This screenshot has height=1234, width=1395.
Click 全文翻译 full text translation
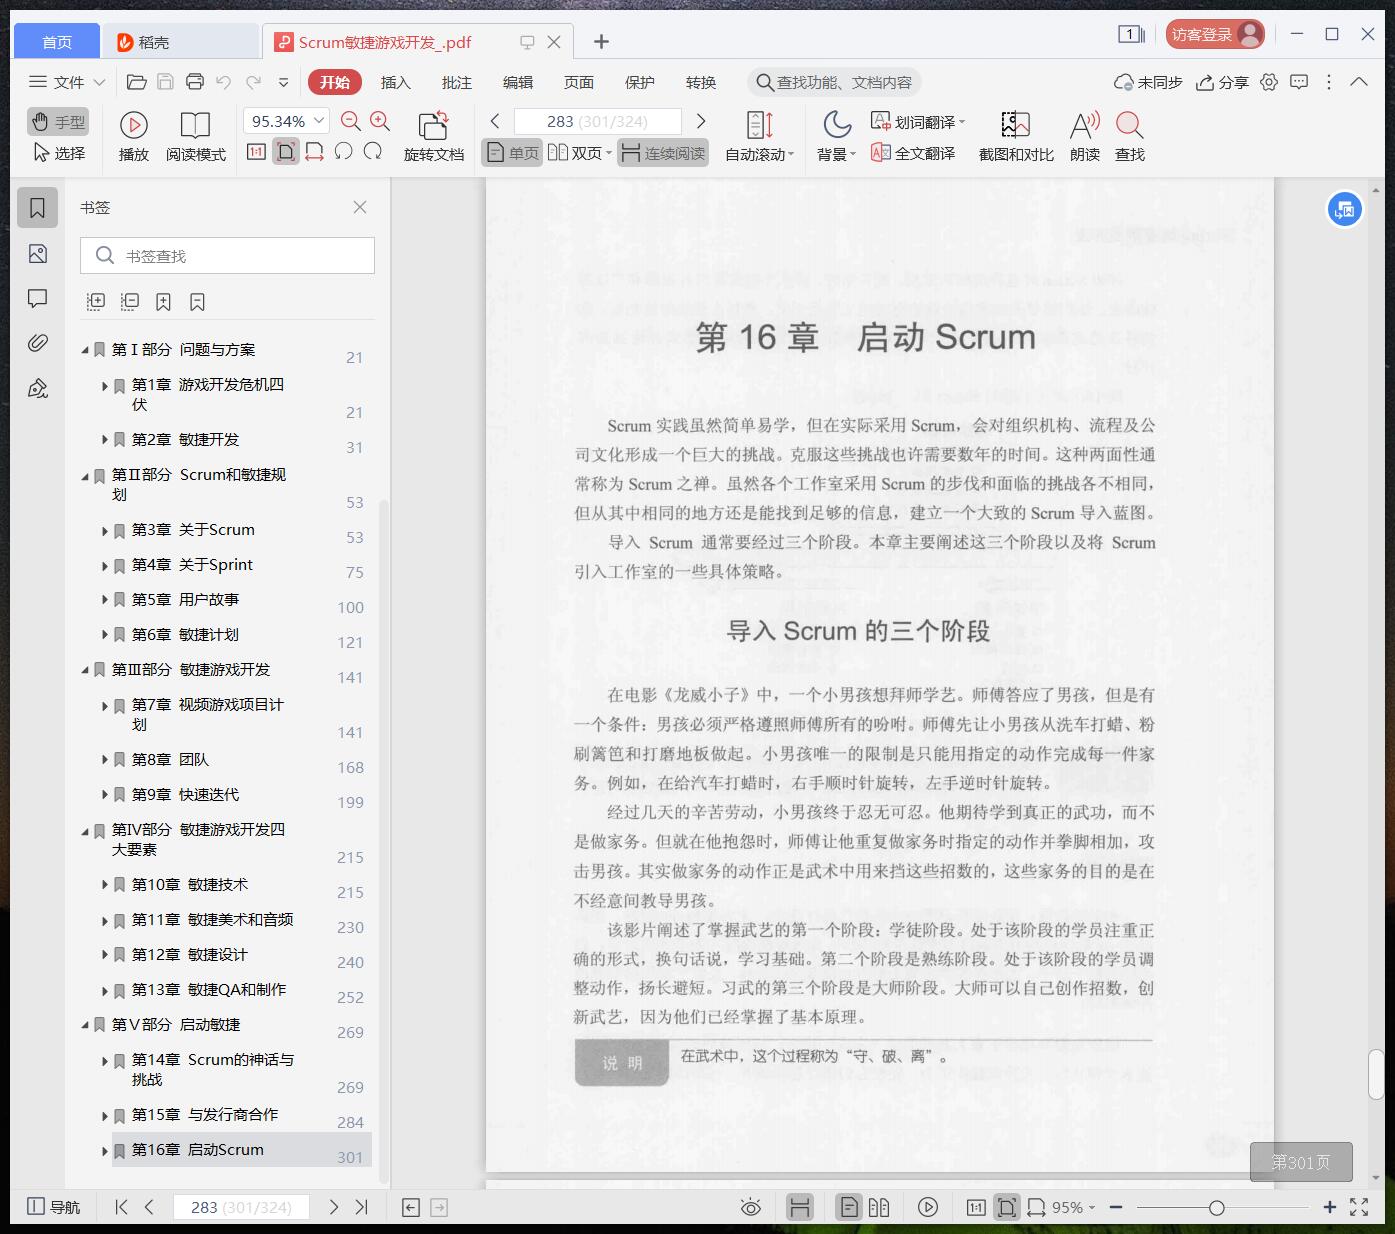click(x=913, y=153)
